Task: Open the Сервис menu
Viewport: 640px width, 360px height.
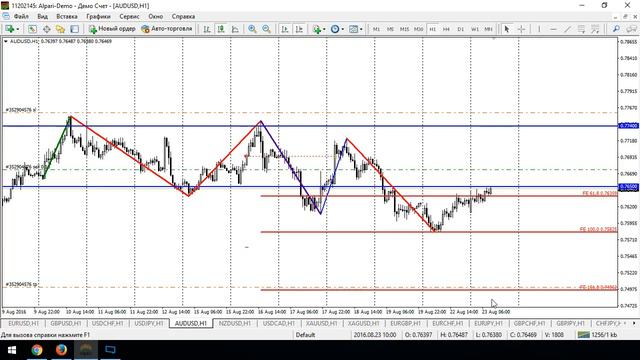Action: 129,17
